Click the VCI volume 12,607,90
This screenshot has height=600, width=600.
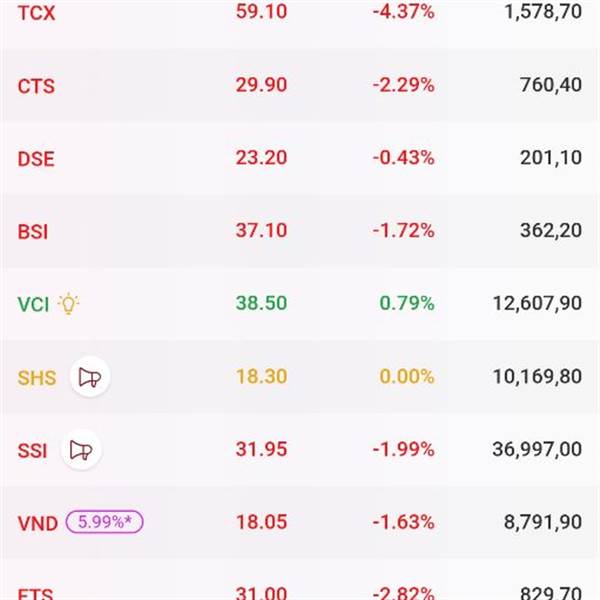537,303
